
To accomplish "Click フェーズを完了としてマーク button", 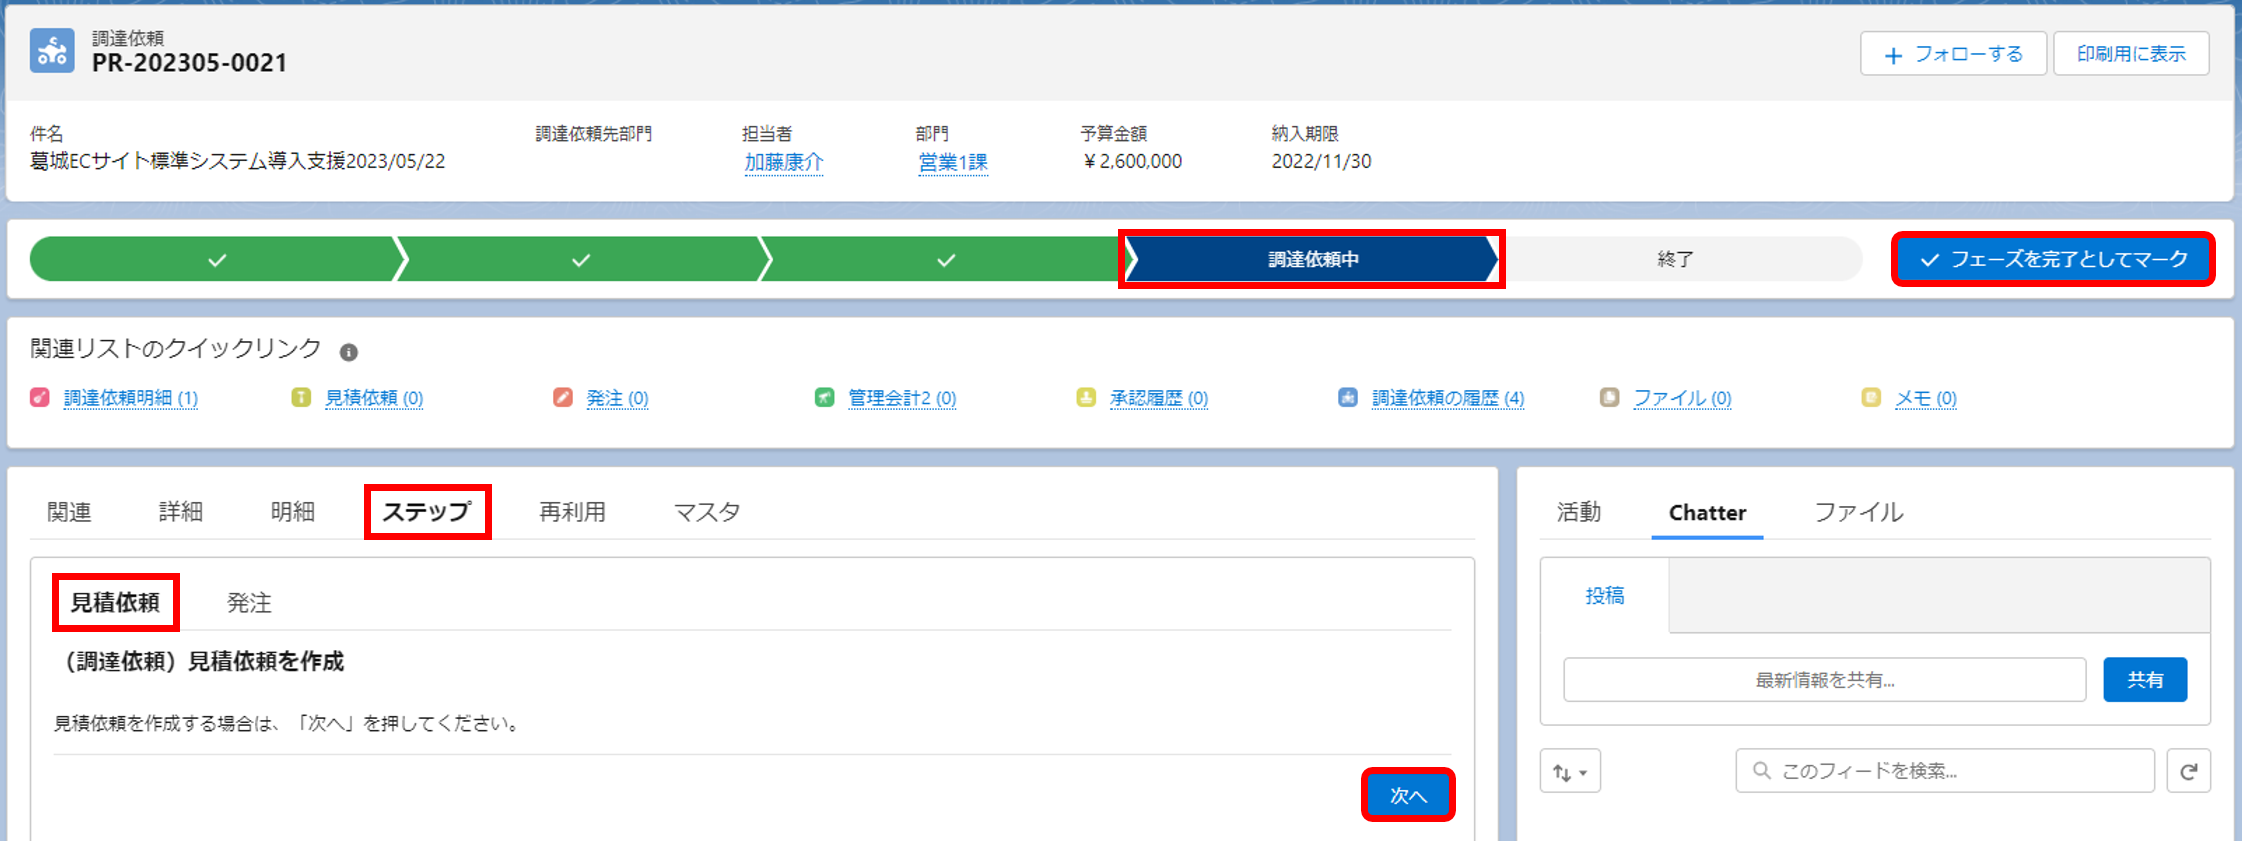I will pos(2053,259).
